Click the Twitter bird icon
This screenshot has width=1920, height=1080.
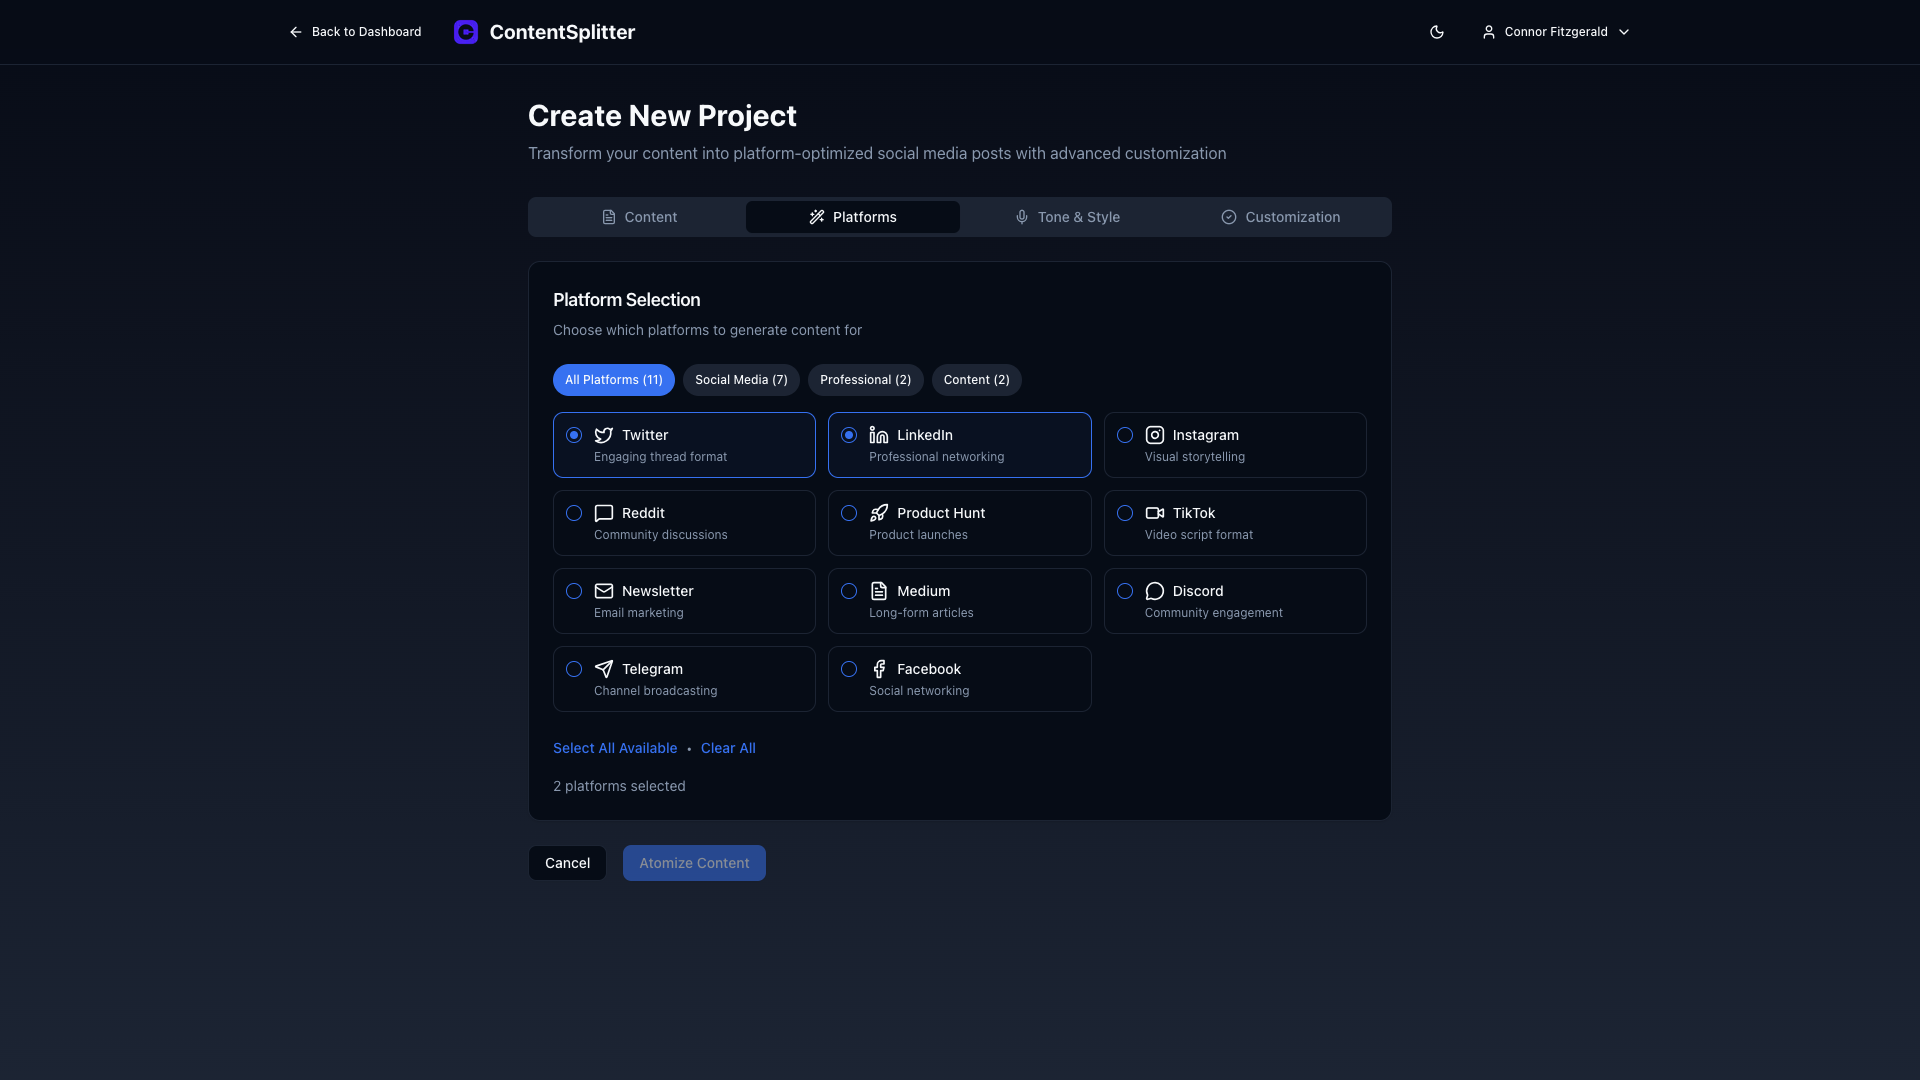pos(603,435)
